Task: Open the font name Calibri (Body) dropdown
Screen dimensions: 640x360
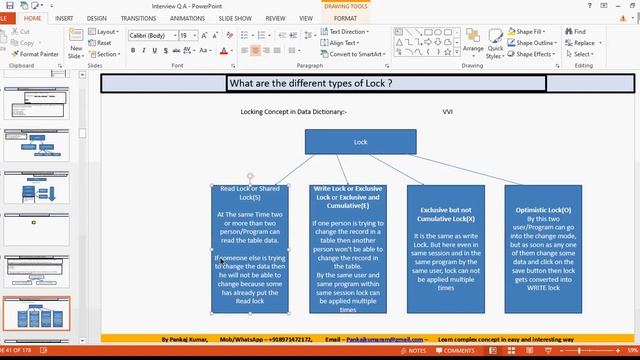Action: pyautogui.click(x=175, y=36)
